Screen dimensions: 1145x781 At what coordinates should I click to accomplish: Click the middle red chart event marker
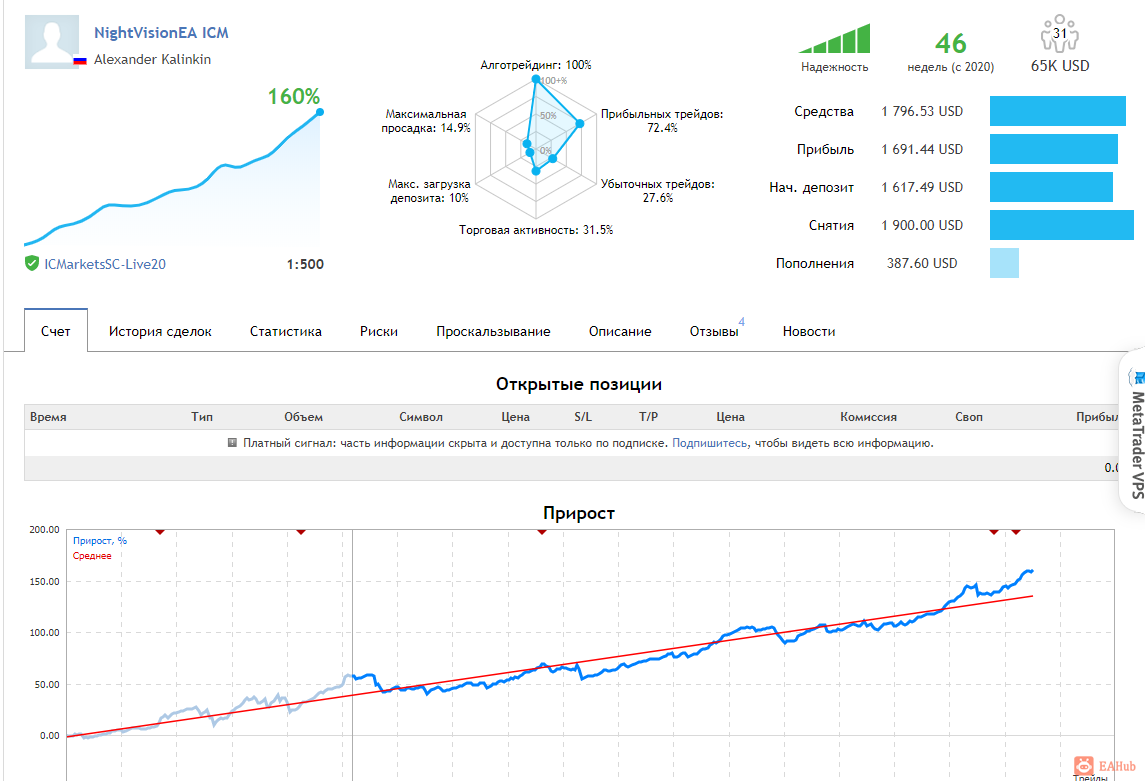point(542,532)
